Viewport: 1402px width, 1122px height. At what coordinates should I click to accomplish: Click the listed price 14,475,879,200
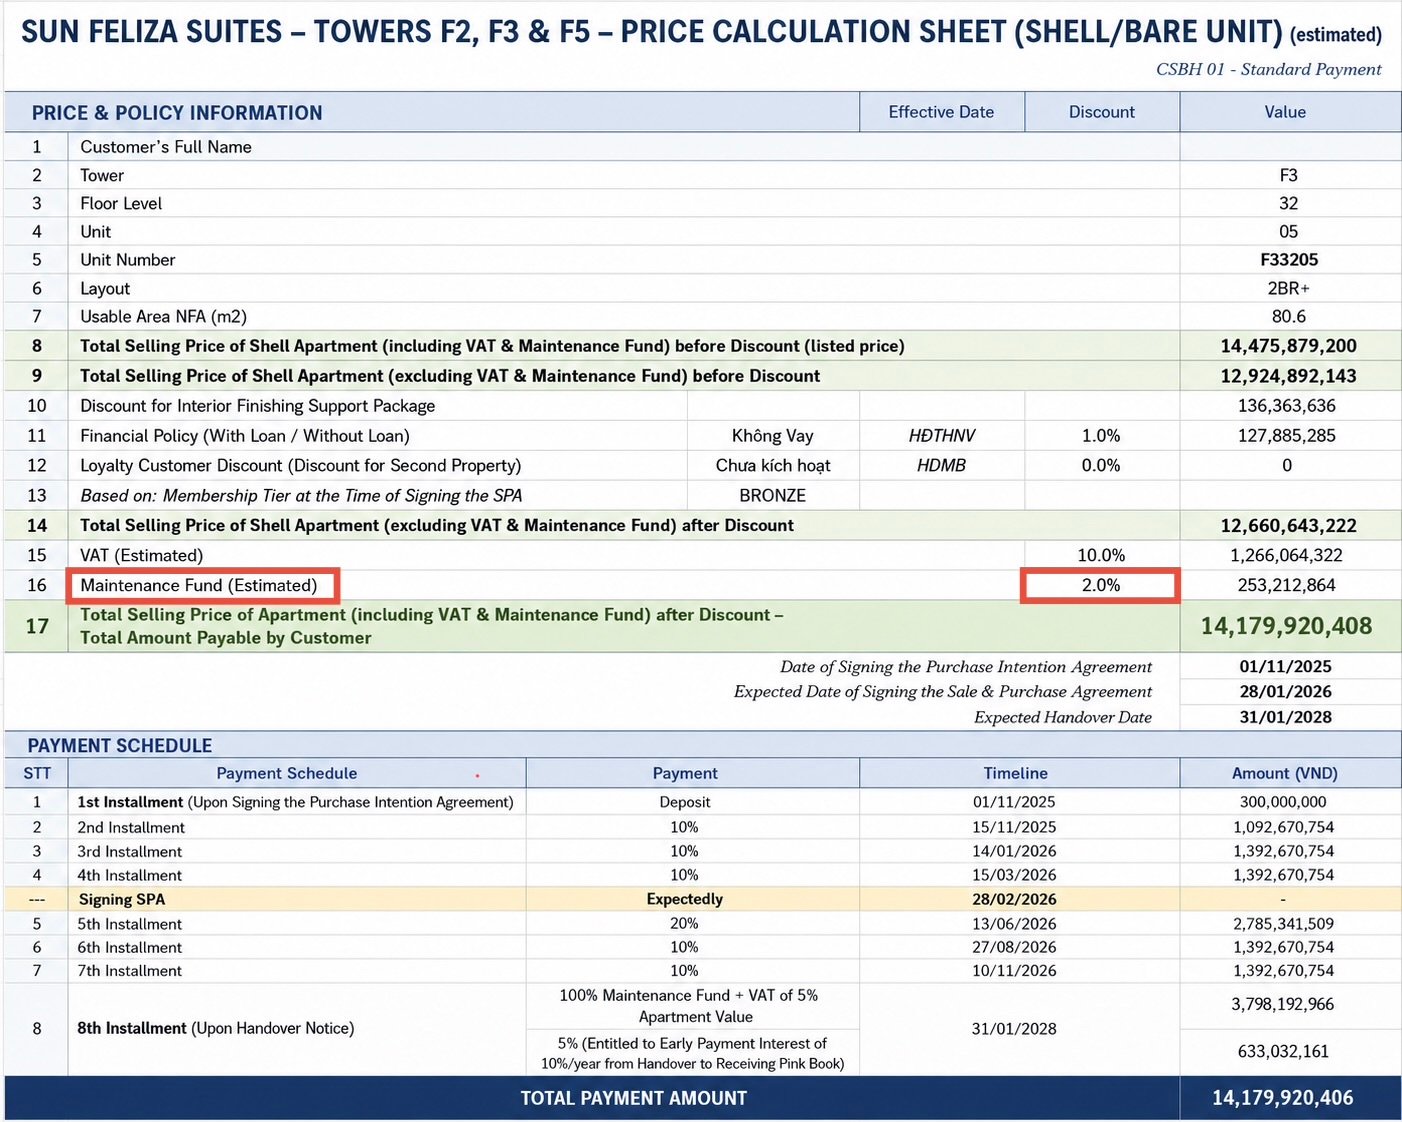click(x=1288, y=346)
